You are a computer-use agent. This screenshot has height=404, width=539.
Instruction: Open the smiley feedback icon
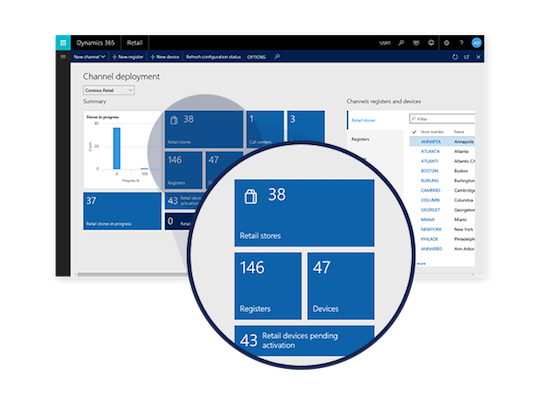coord(431,43)
